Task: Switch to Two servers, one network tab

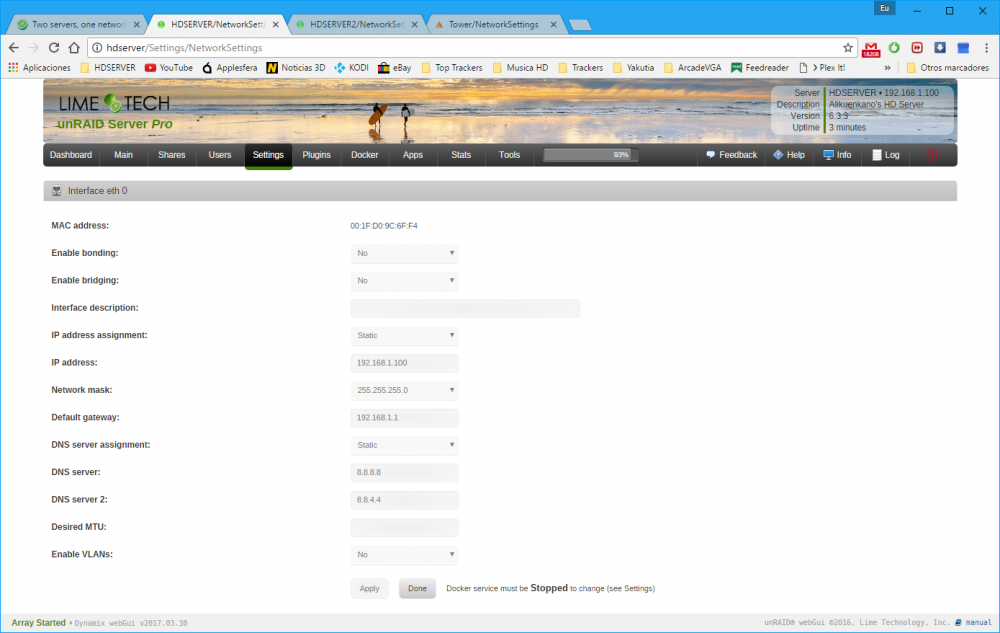Action: 78,24
